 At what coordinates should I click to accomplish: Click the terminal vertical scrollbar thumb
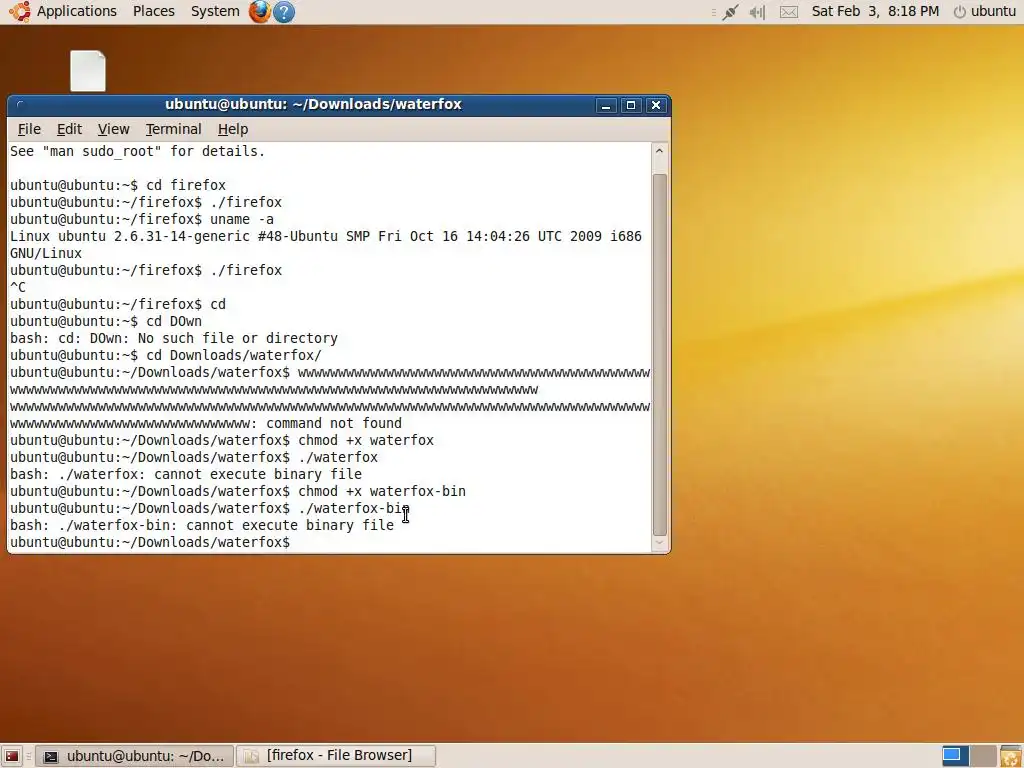point(660,355)
